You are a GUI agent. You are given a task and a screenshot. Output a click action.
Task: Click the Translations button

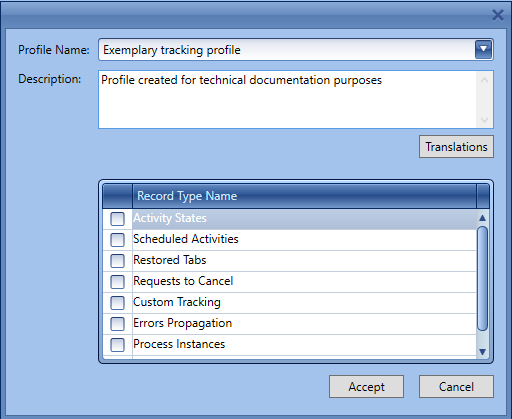pyautogui.click(x=456, y=147)
